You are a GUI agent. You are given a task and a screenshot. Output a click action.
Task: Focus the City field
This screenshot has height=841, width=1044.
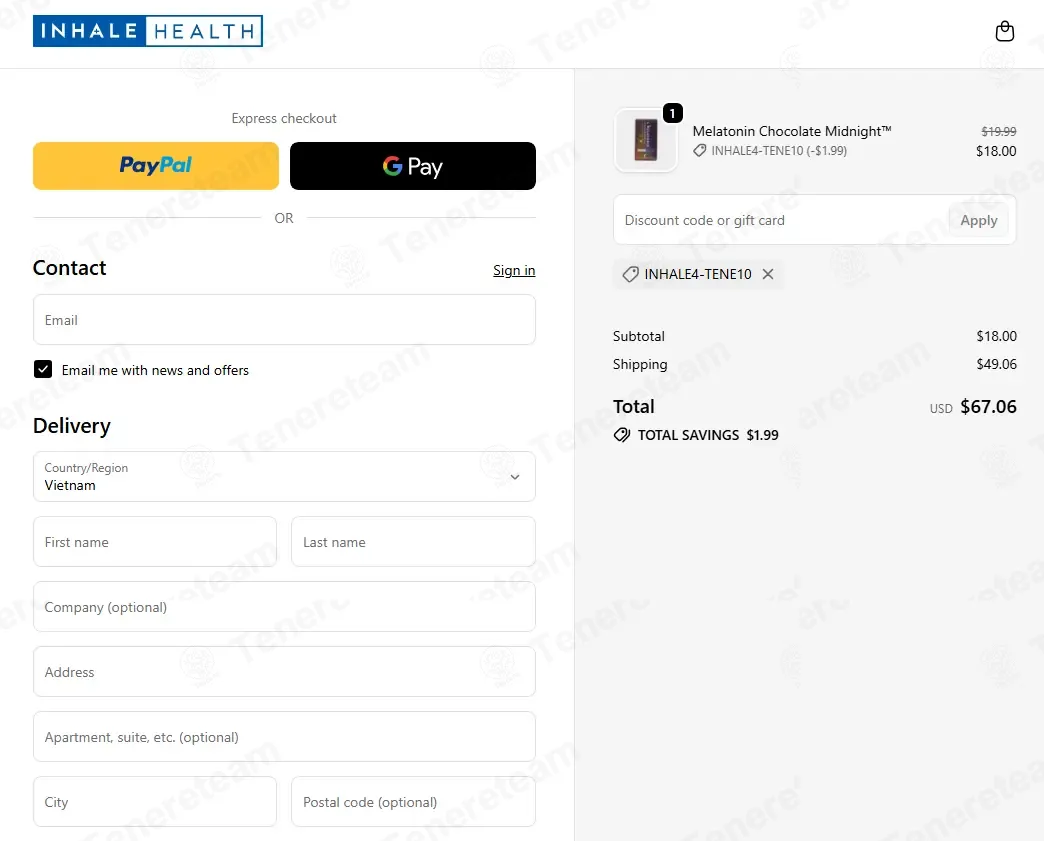(155, 802)
